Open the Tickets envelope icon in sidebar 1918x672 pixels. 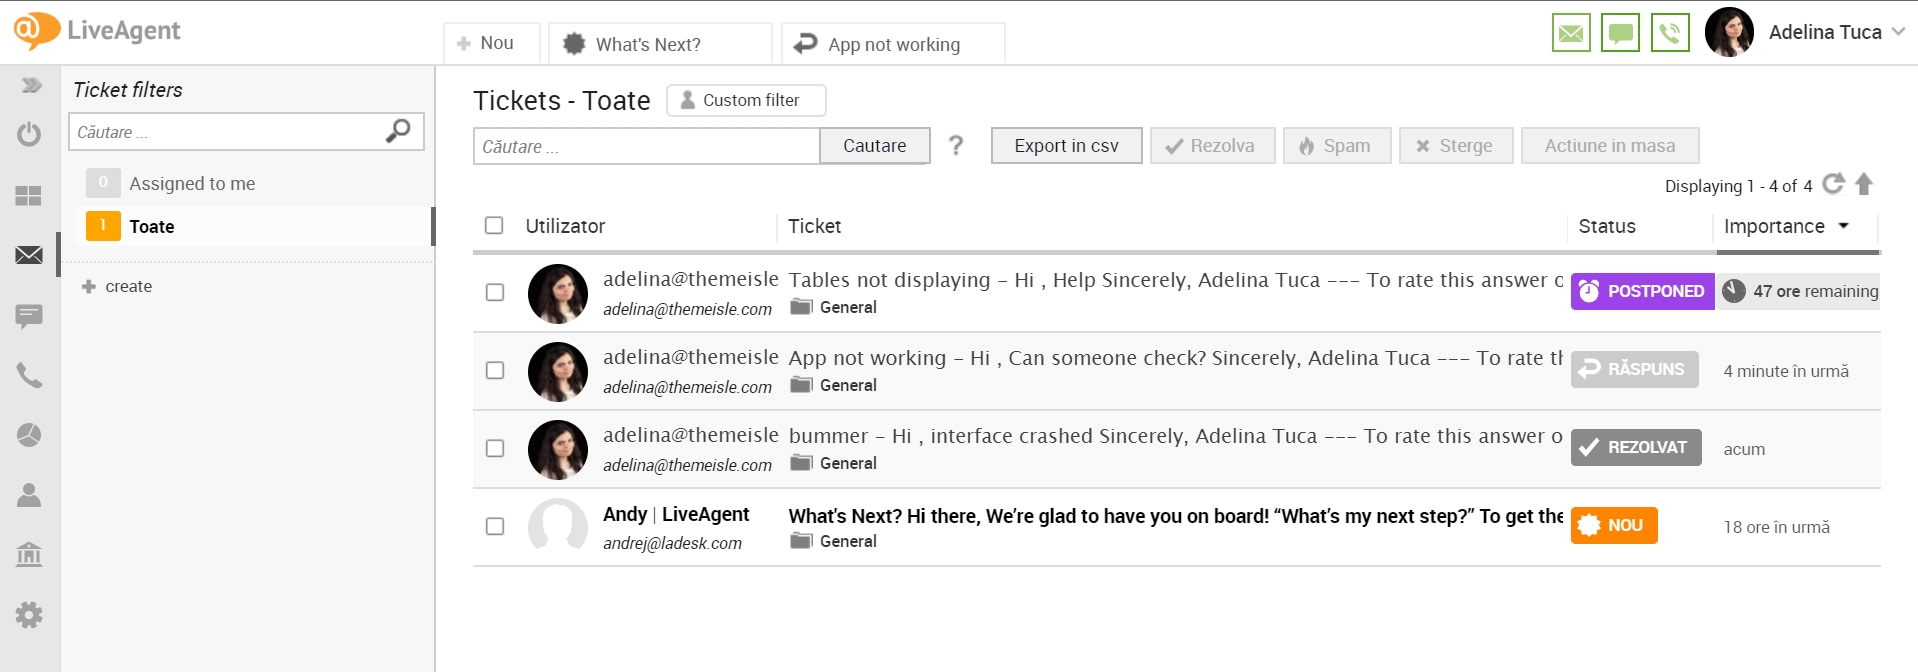(x=29, y=255)
